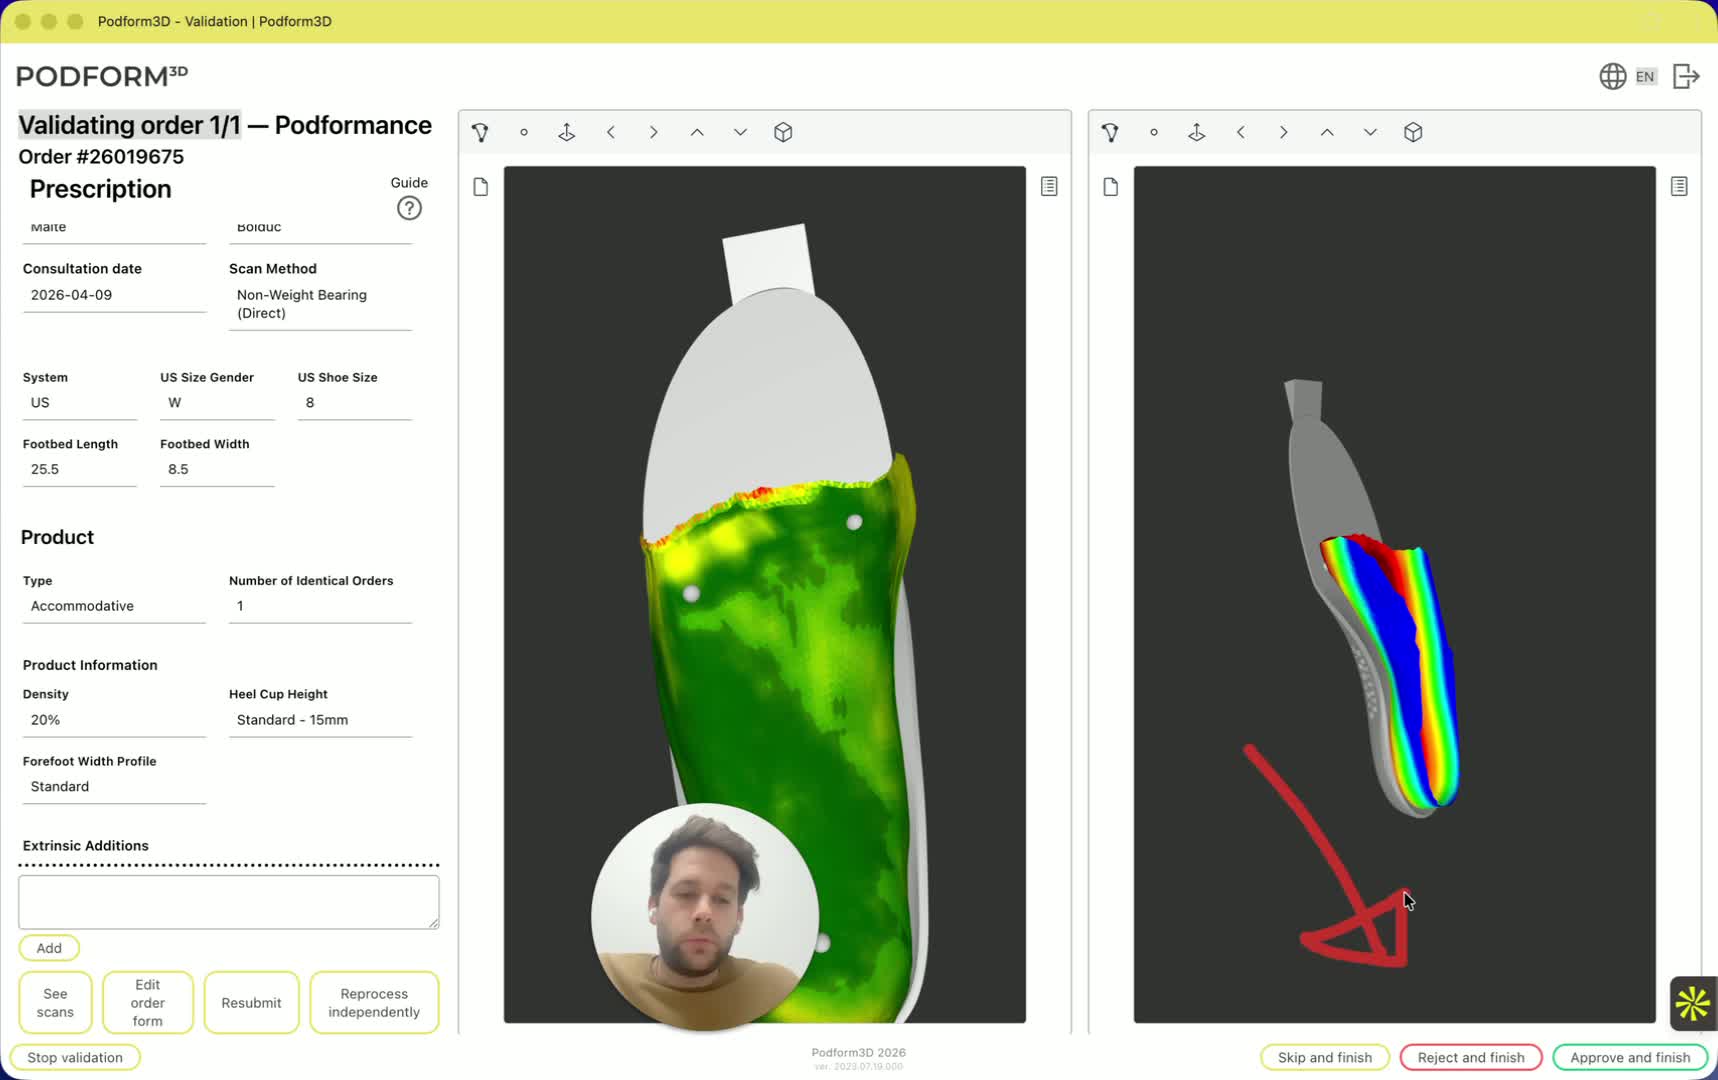1718x1080 pixels.
Task: Open the document icon beside left viewer
Action: coord(481,187)
